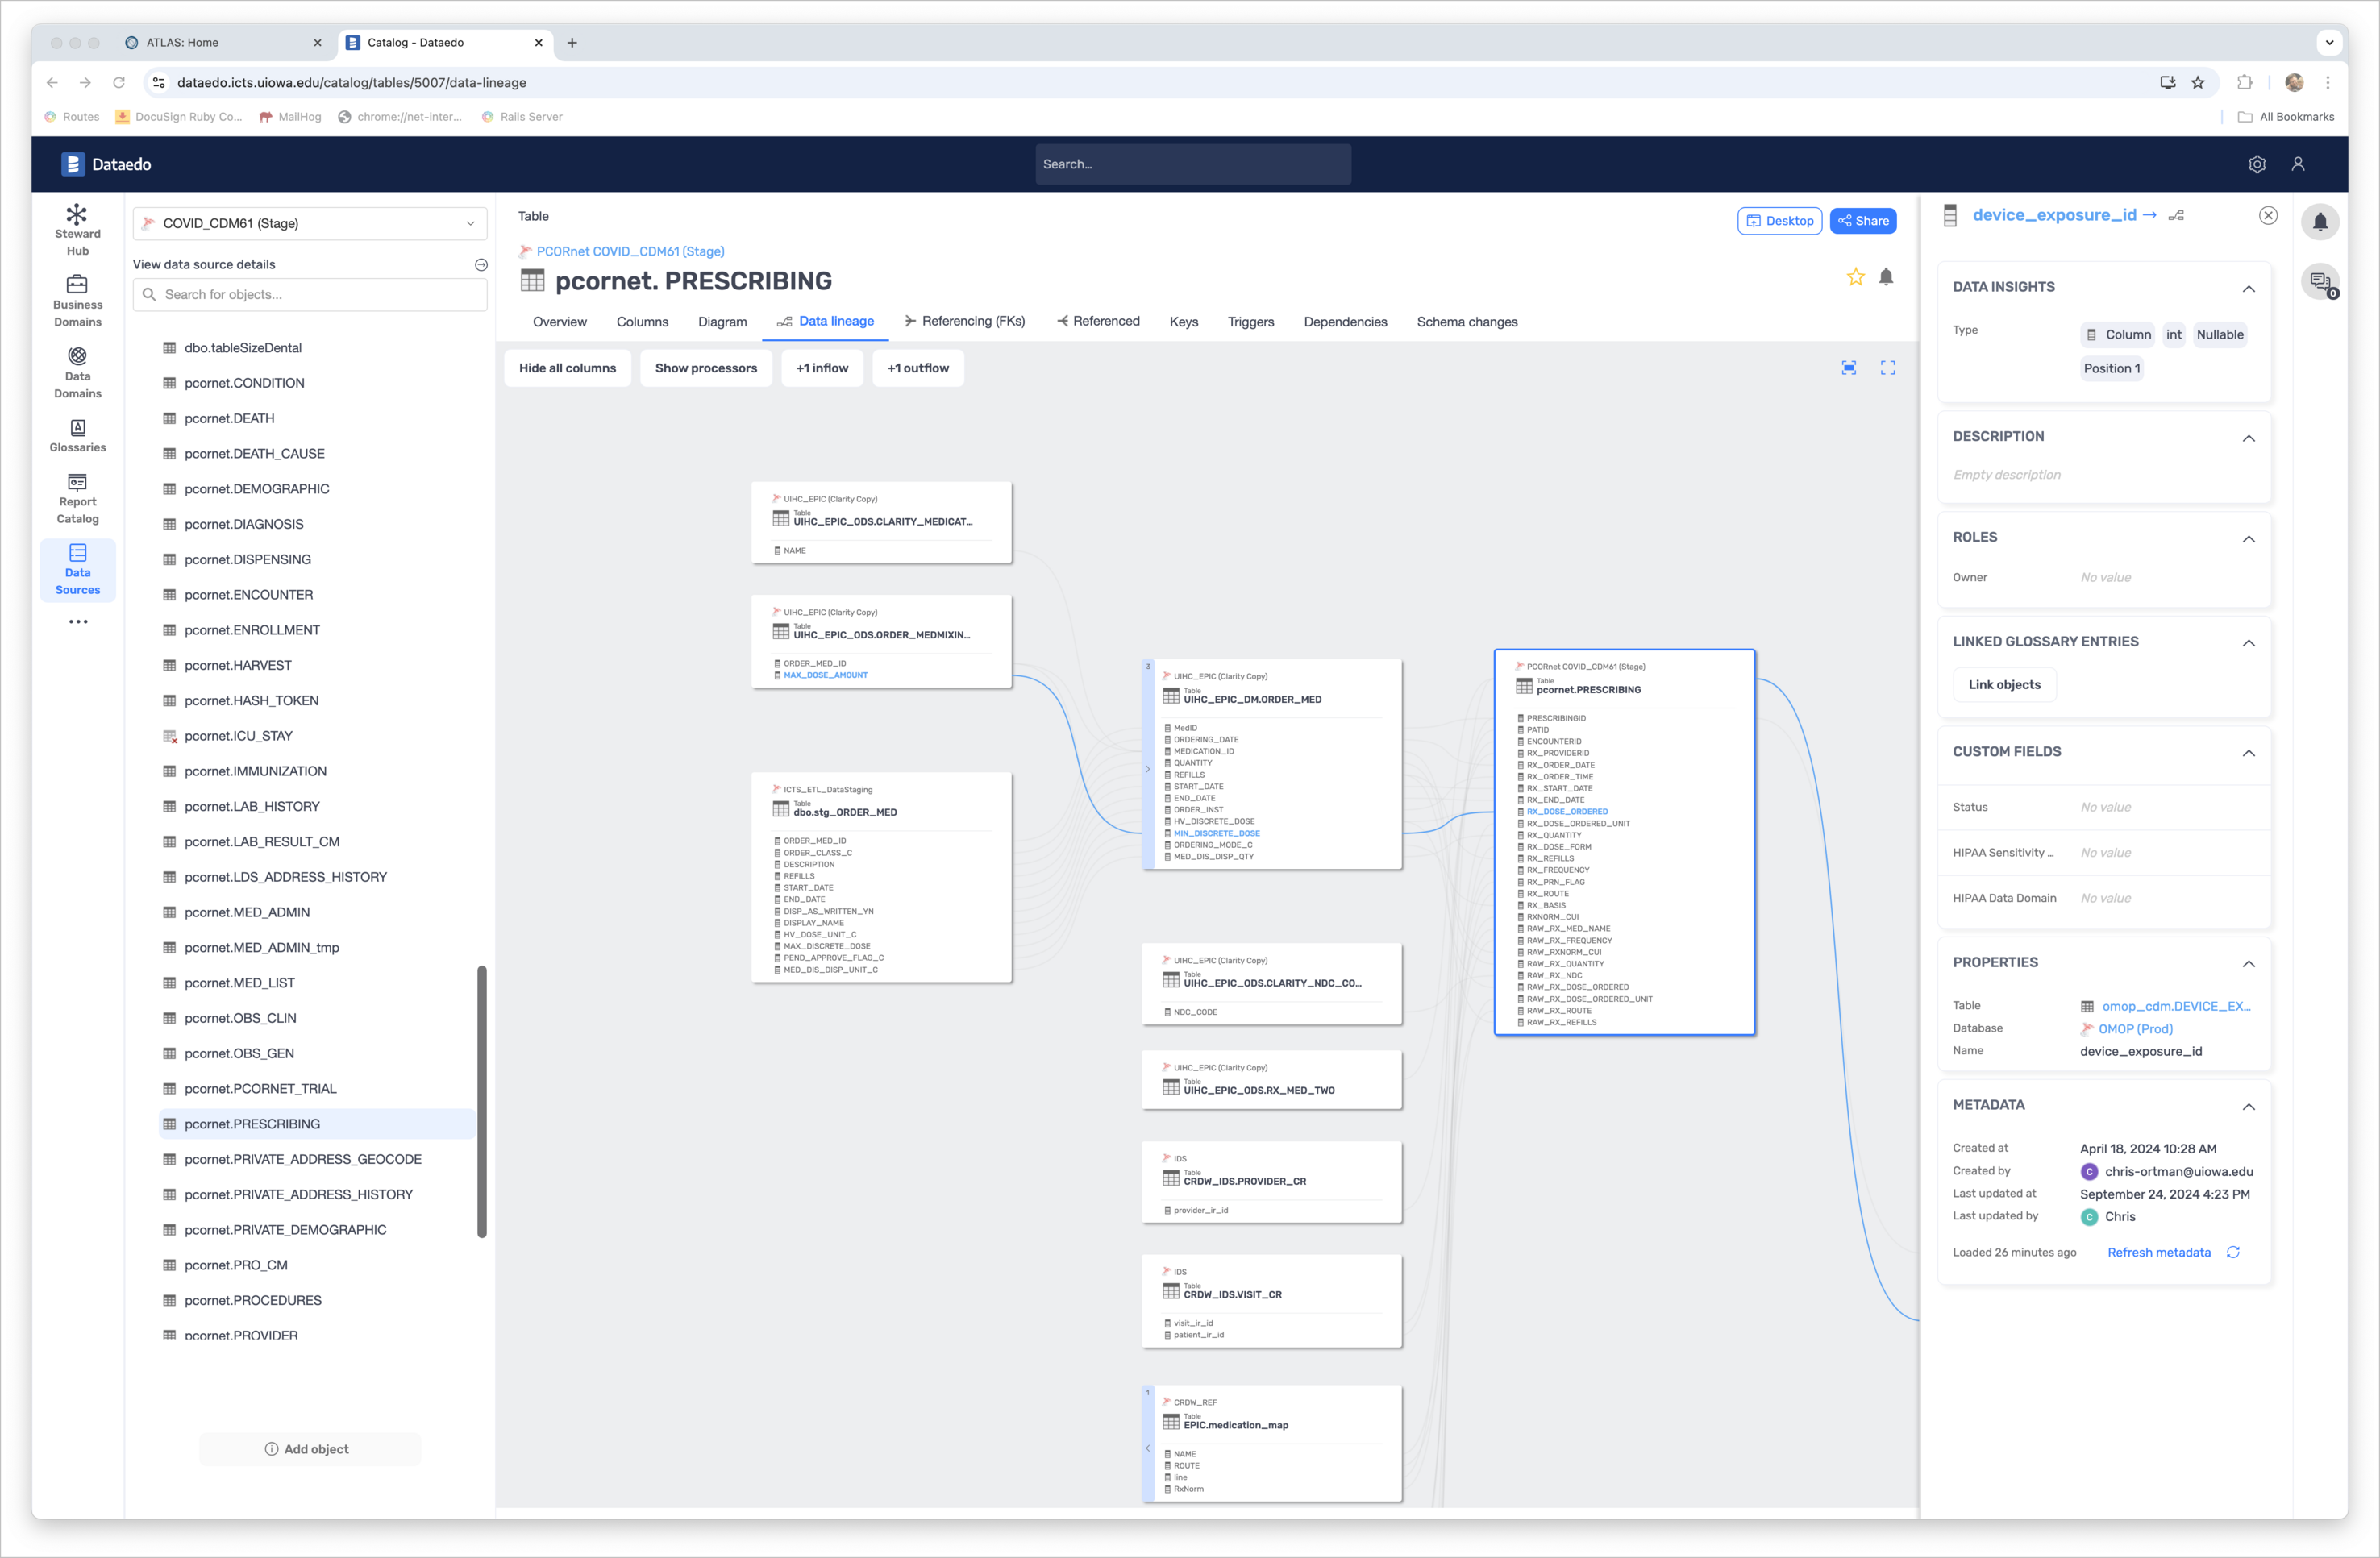Collapse the Metadata section
Screen dimensions: 2380x1558
(2248, 1107)
